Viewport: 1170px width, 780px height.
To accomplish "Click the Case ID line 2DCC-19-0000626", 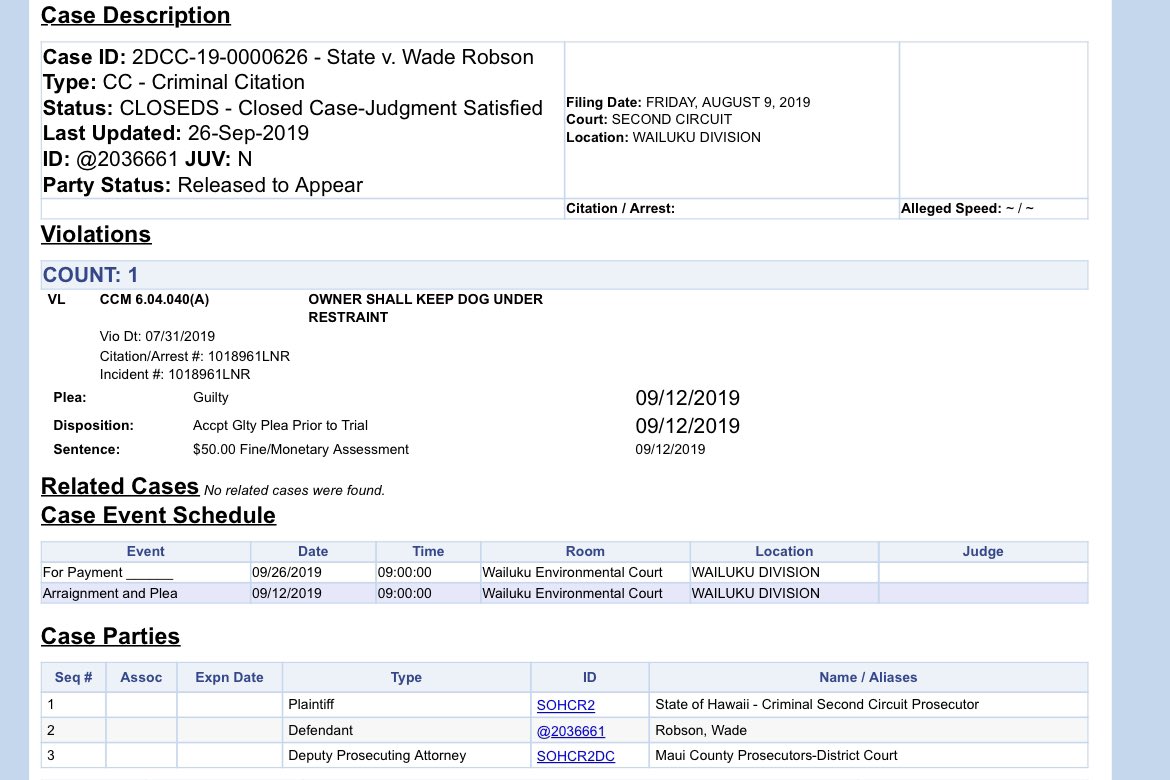I will click(288, 57).
